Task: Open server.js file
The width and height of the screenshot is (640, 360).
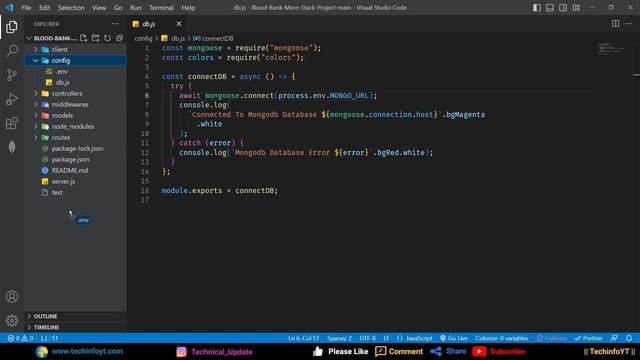Action: coord(76,182)
